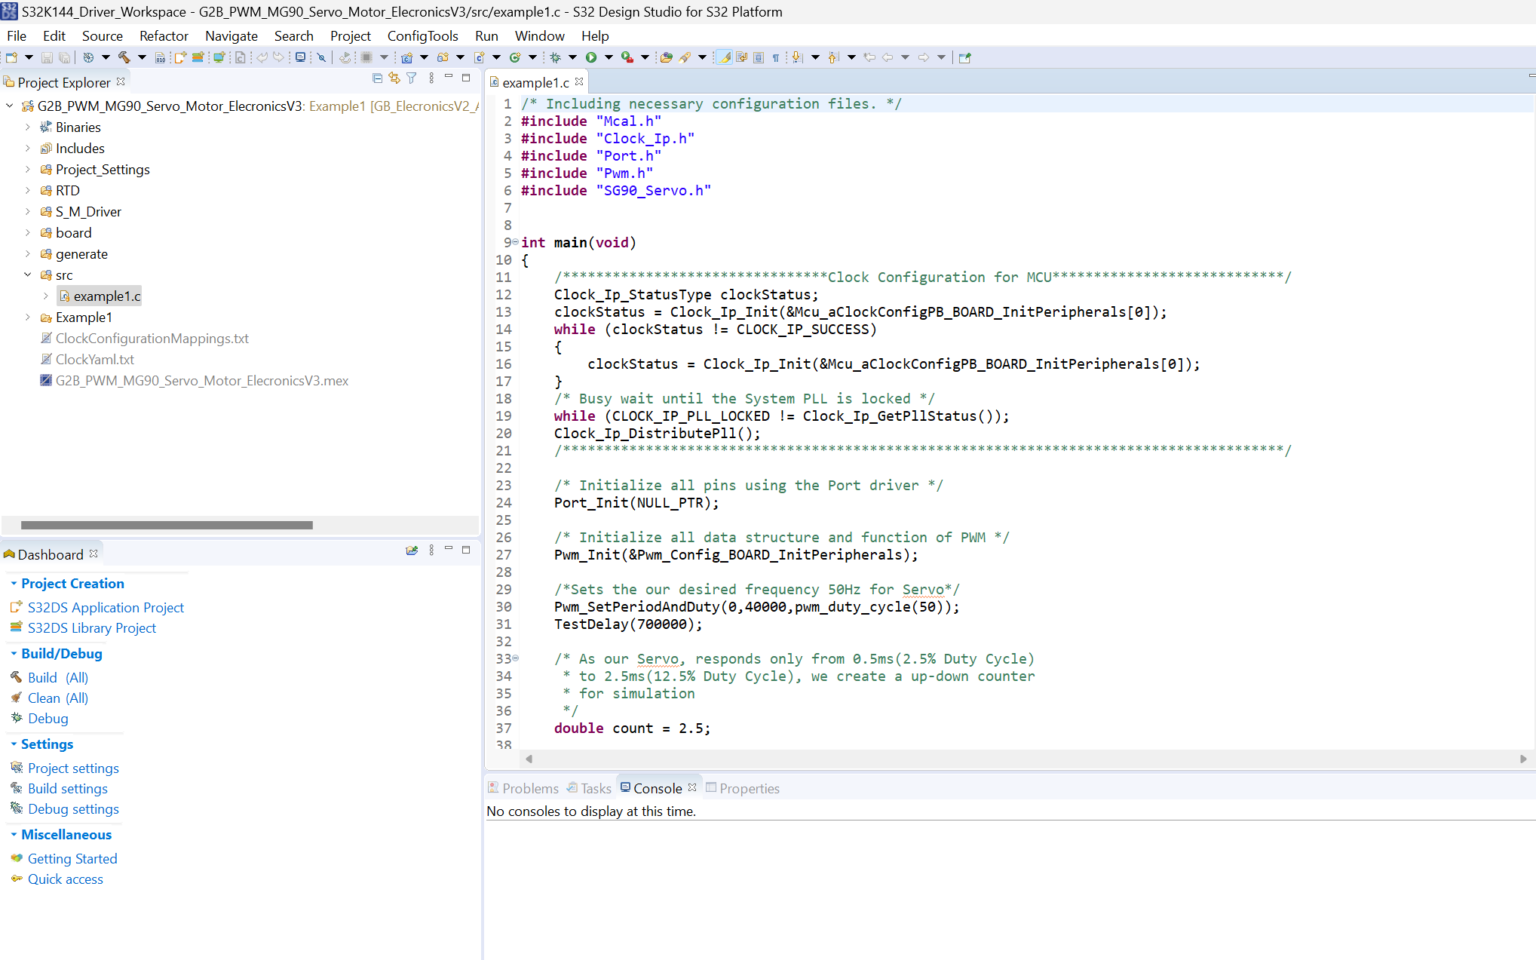1536x960 pixels.
Task: Switch to the Problems tab
Action: [530, 788]
